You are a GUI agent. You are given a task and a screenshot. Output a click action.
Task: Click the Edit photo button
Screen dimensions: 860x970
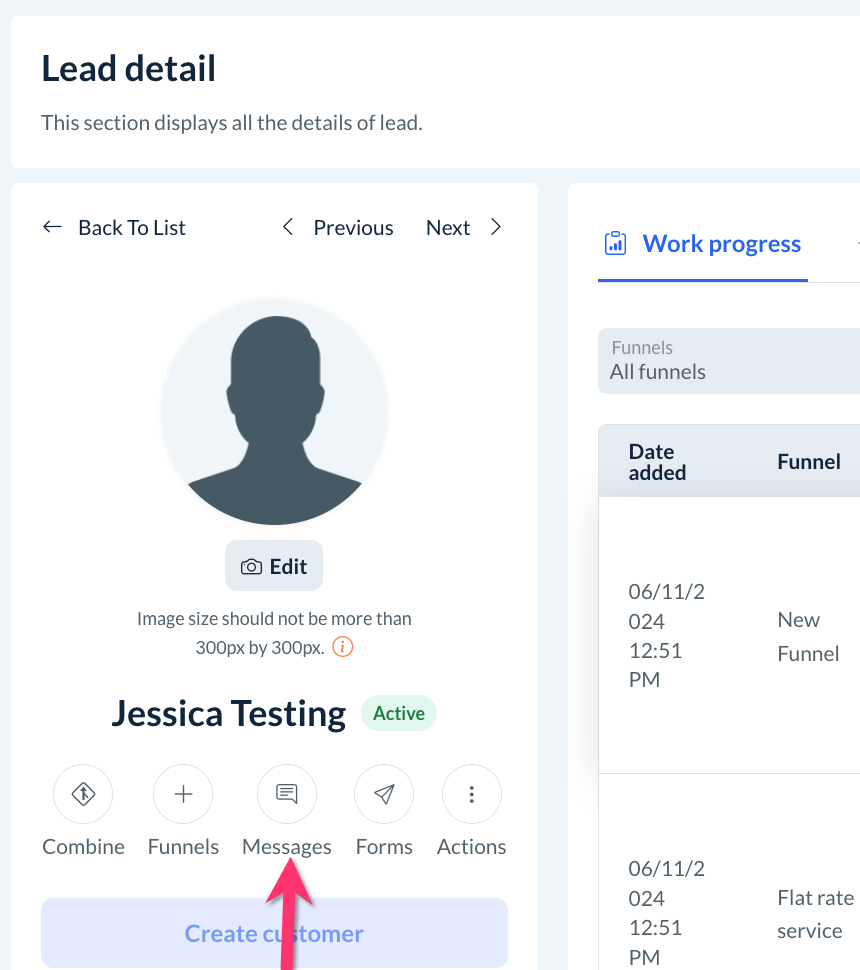(x=274, y=567)
